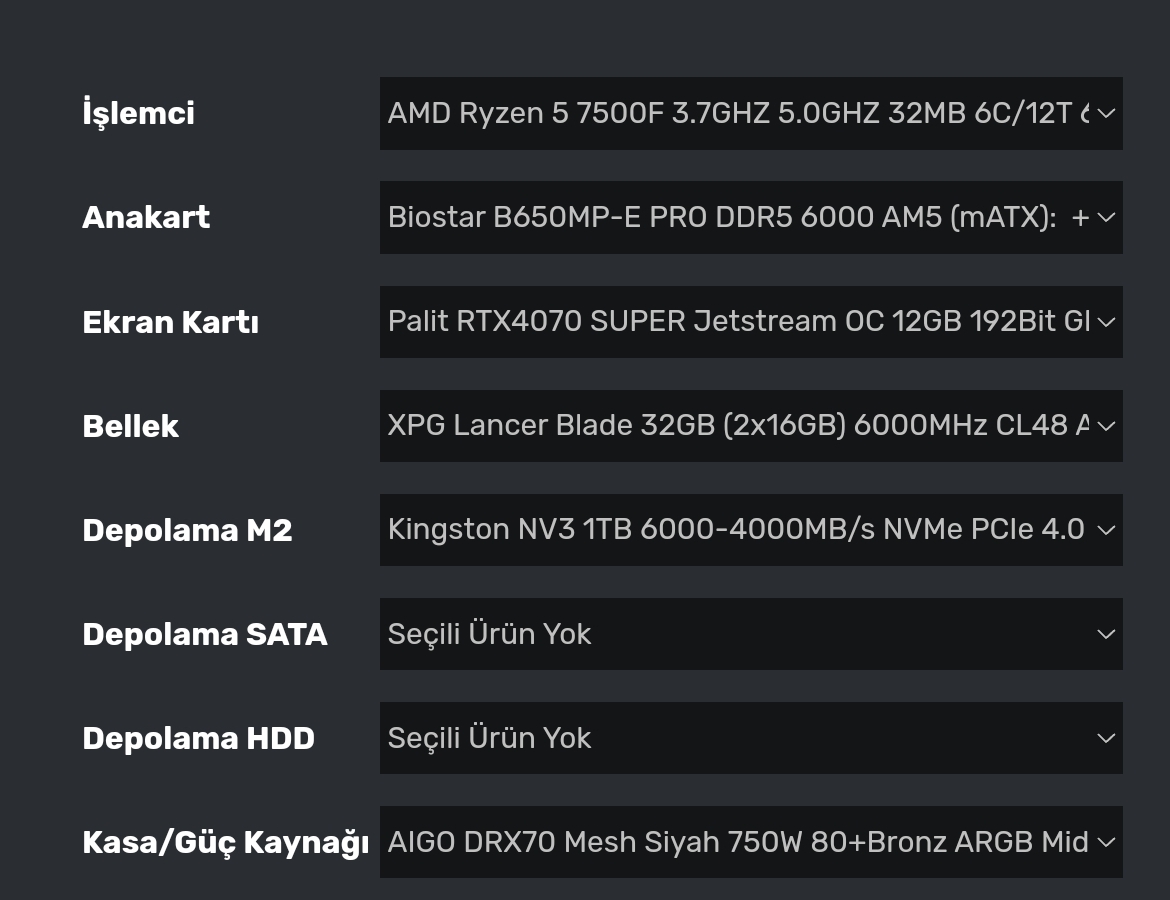Click chevron arrow on AMD Ryzen 5 row
This screenshot has height=900, width=1170.
[x=1105, y=113]
